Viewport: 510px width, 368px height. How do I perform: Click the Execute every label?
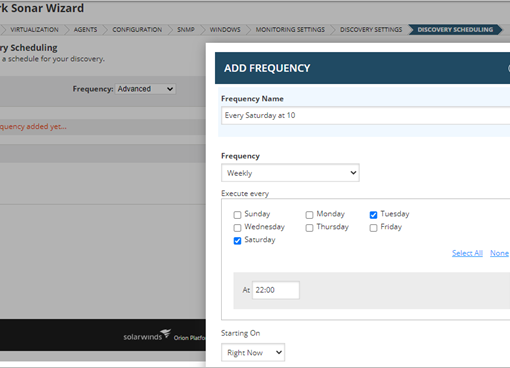[245, 194]
